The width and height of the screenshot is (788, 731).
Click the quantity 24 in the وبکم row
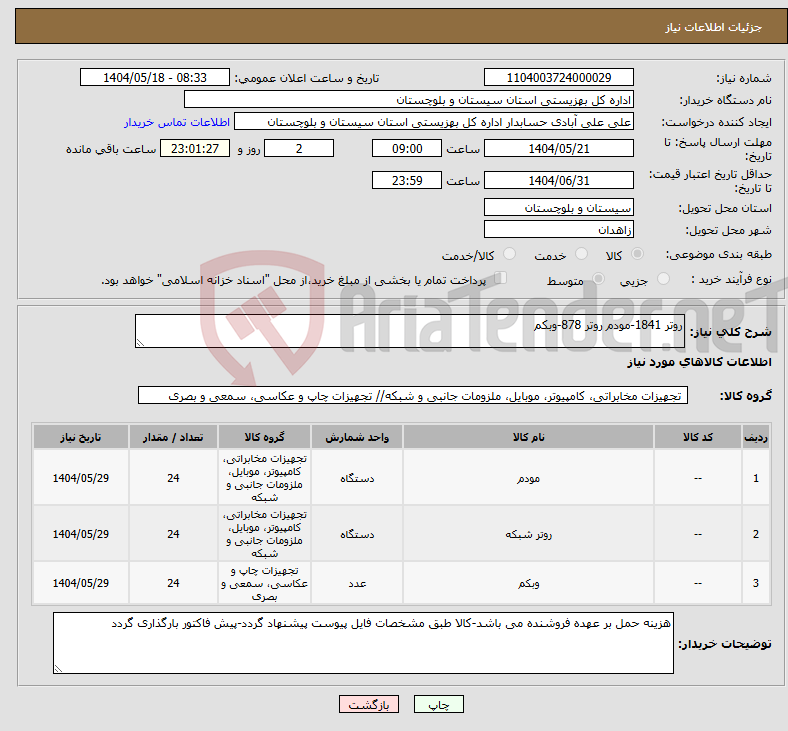(x=173, y=583)
